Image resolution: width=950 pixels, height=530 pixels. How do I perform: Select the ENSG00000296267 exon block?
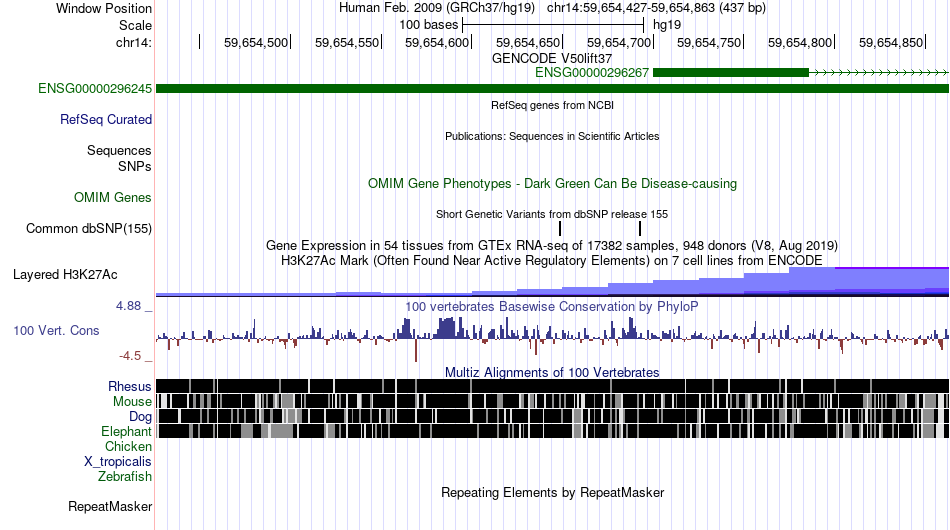(731, 73)
